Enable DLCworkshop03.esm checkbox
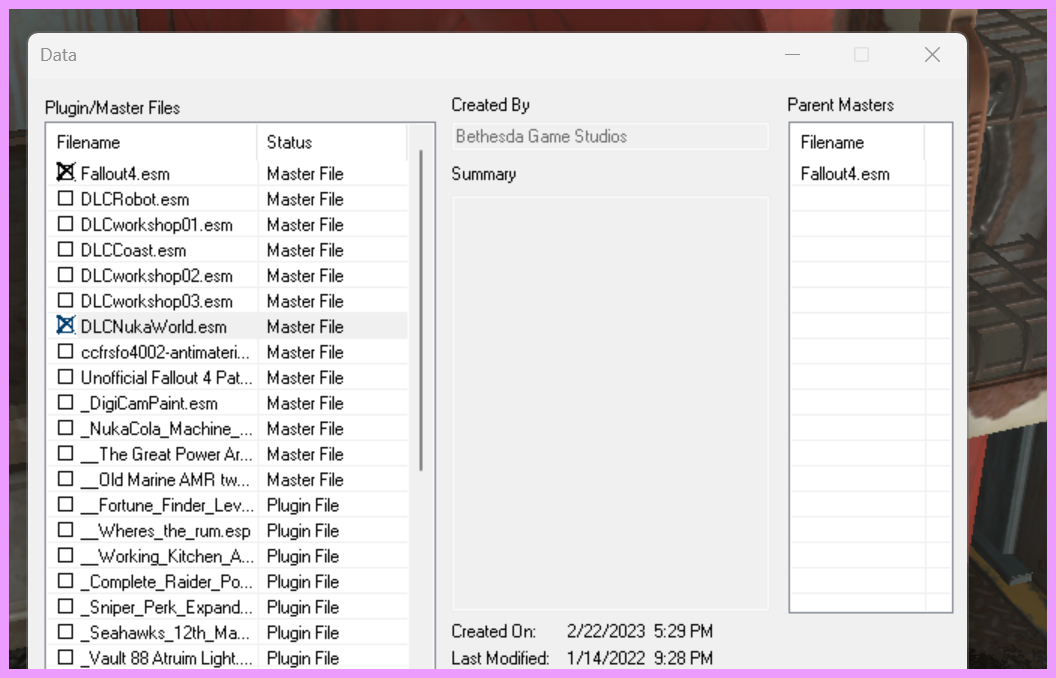Viewport: 1056px width, 678px height. 65,300
